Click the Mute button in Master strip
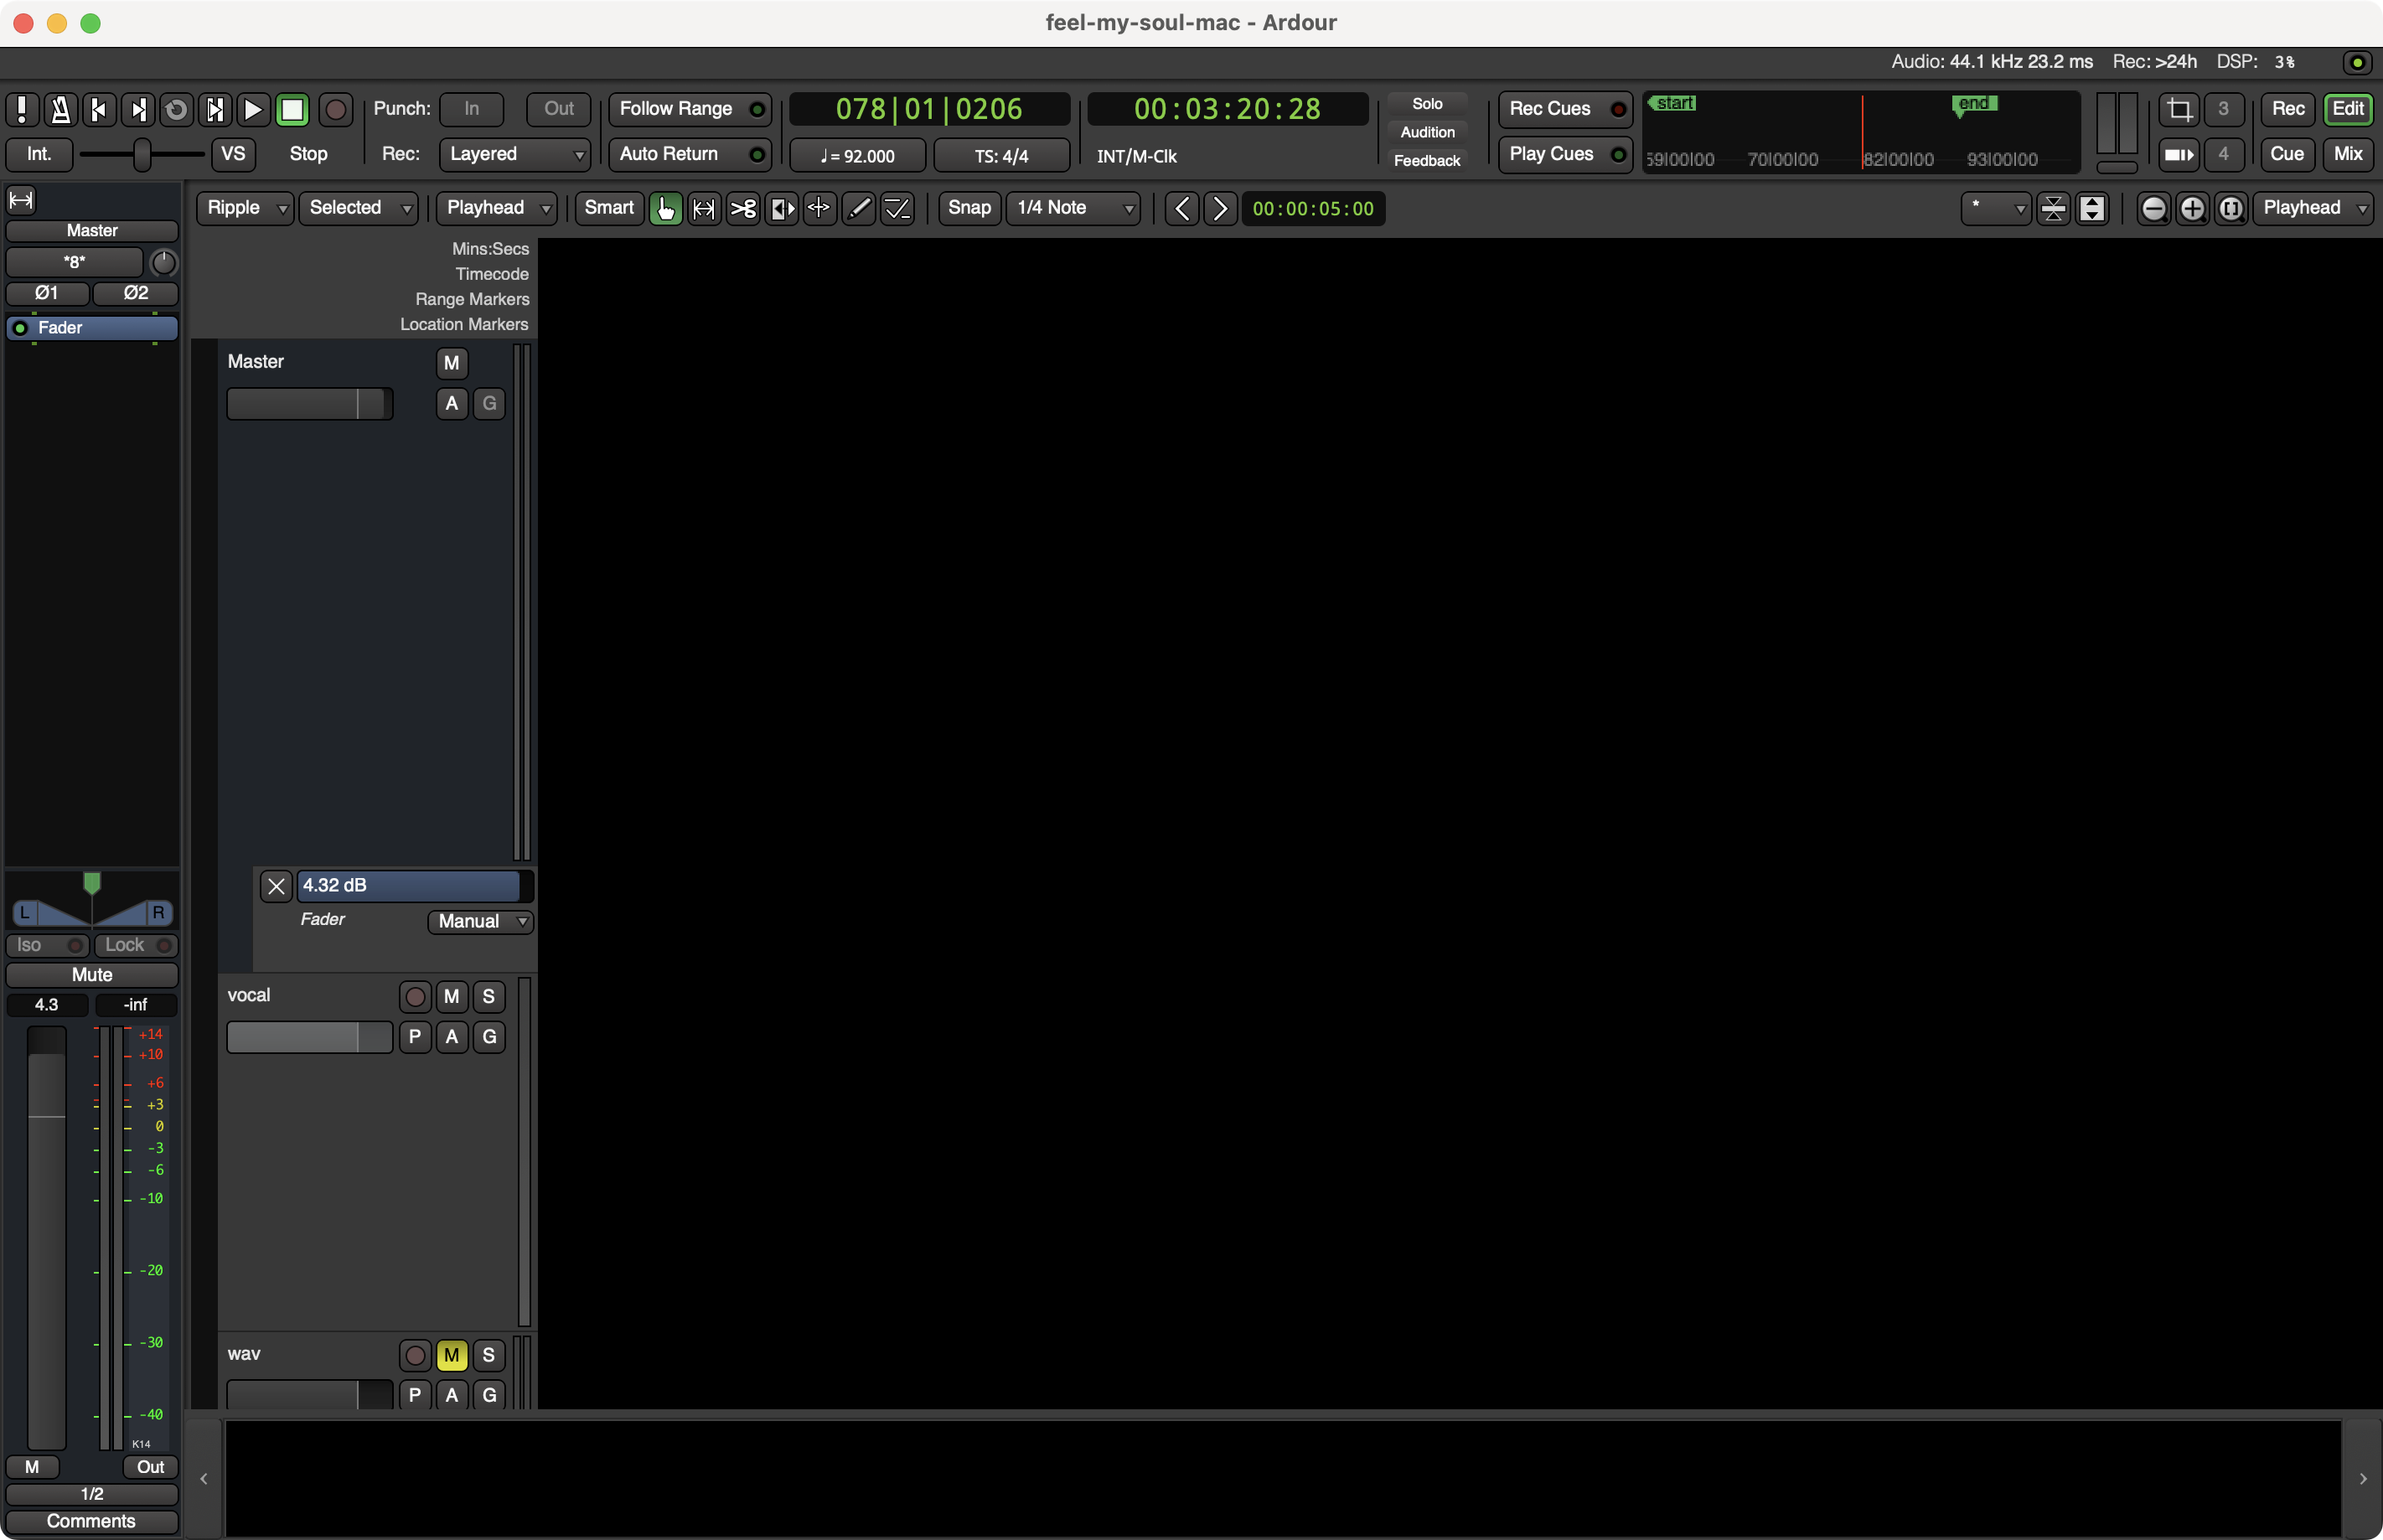Viewport: 2383px width, 1540px height. tap(92, 974)
